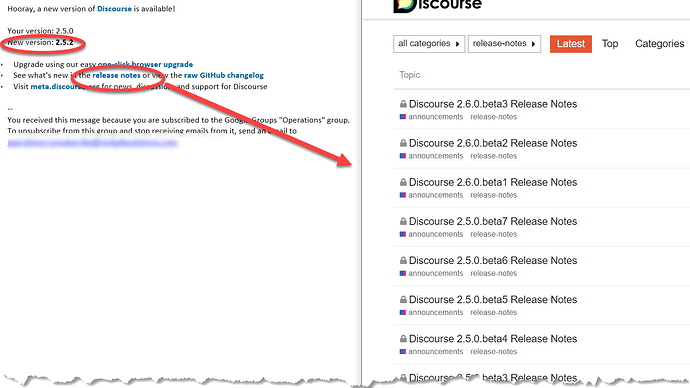This screenshot has width=690, height=388.
Task: Open the Discourse link in the email
Action: (x=114, y=9)
